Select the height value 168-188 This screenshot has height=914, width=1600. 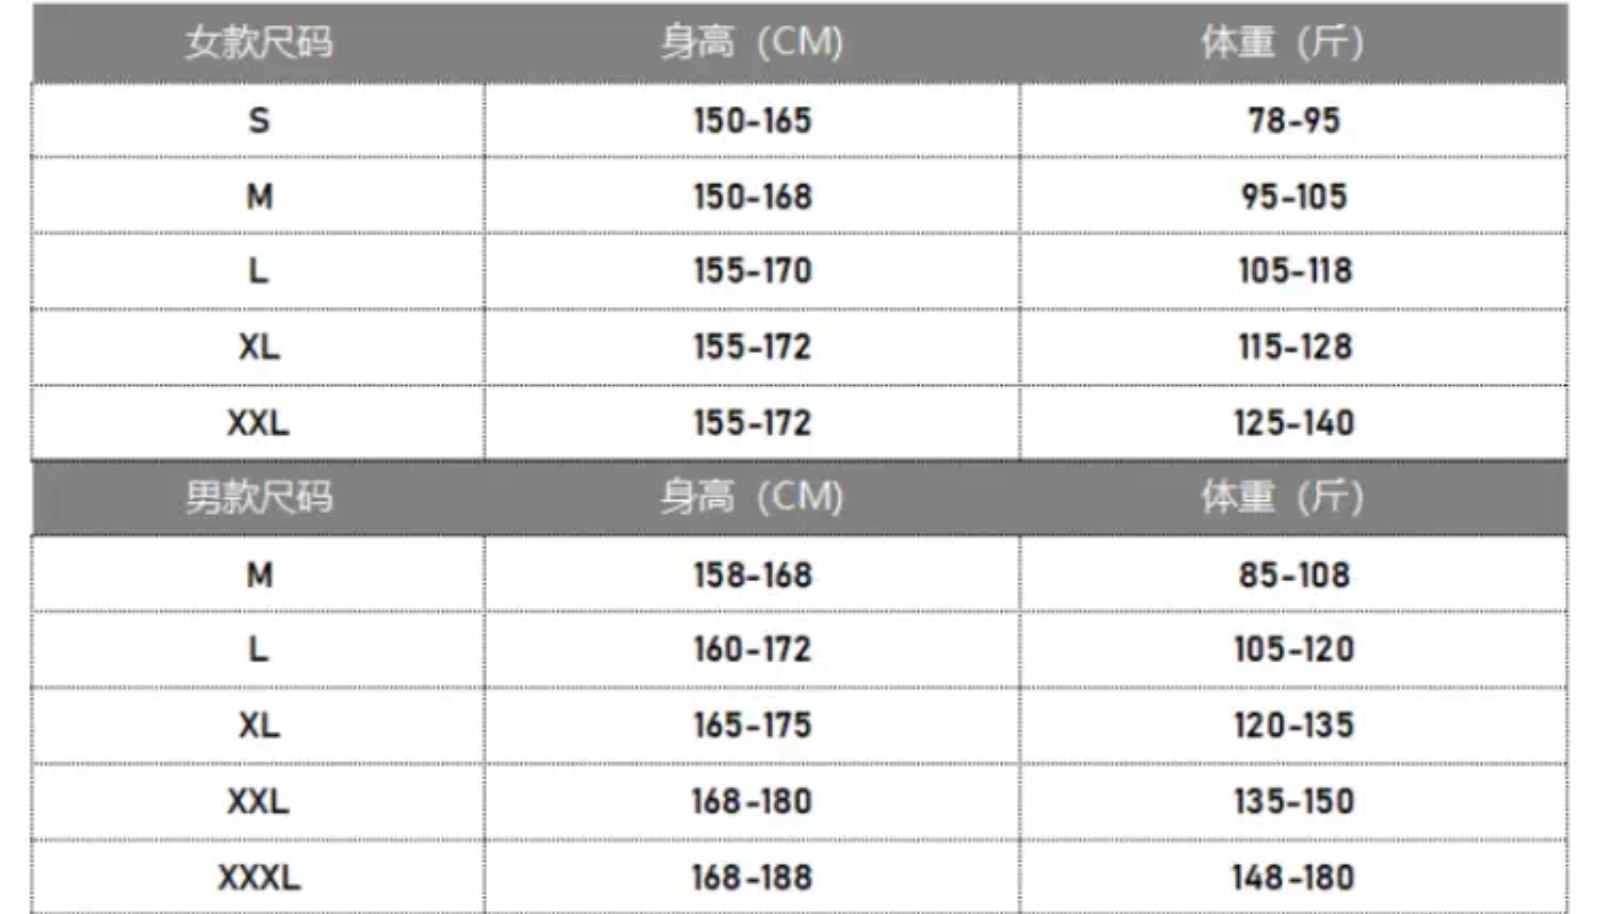coord(751,877)
